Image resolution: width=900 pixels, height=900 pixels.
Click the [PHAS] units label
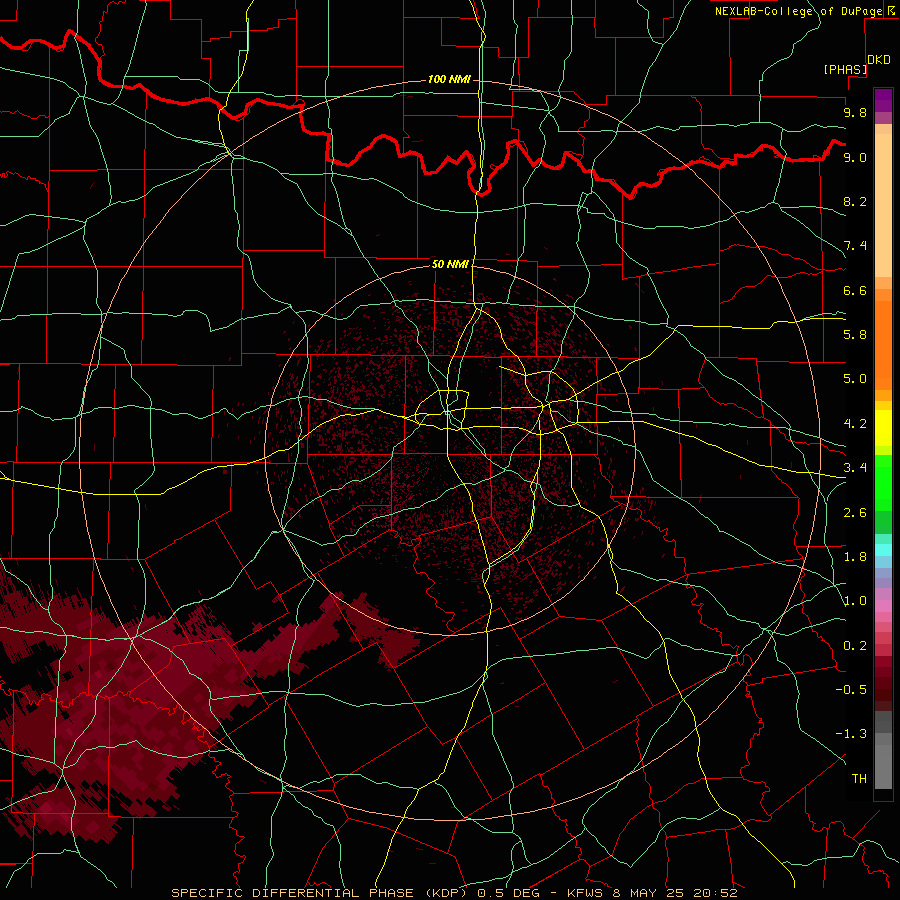click(x=845, y=69)
